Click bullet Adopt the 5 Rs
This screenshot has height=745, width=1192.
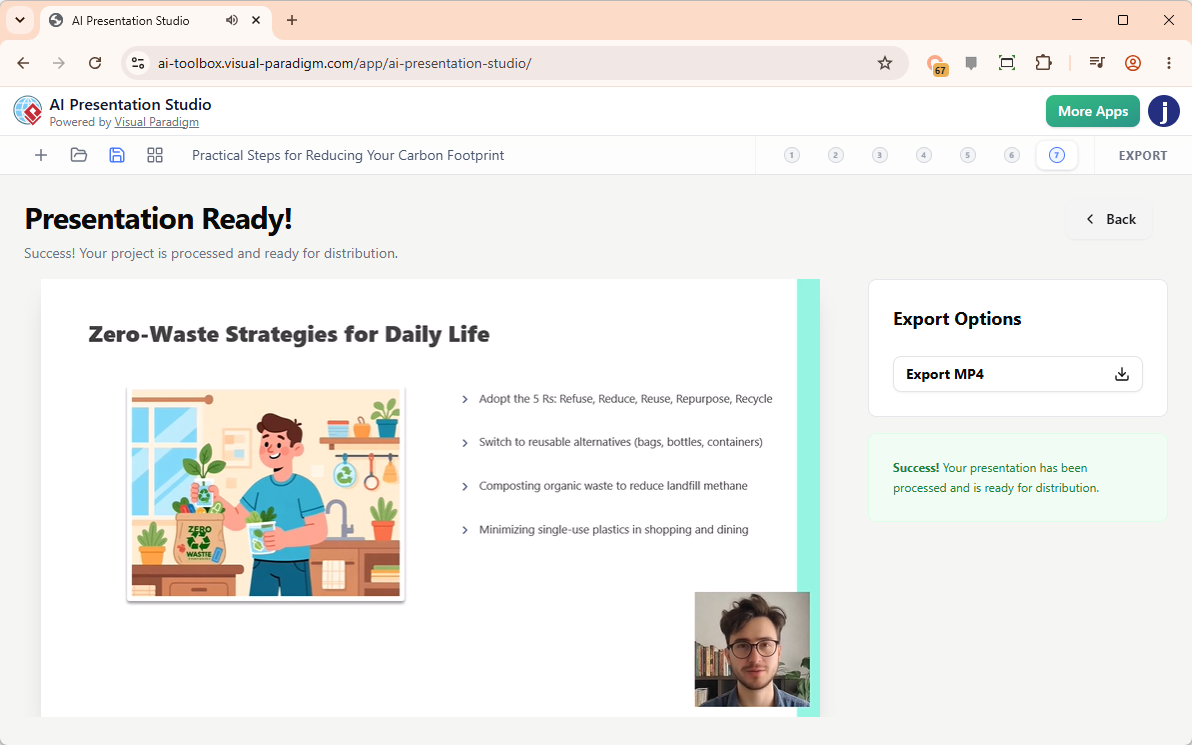(x=625, y=399)
